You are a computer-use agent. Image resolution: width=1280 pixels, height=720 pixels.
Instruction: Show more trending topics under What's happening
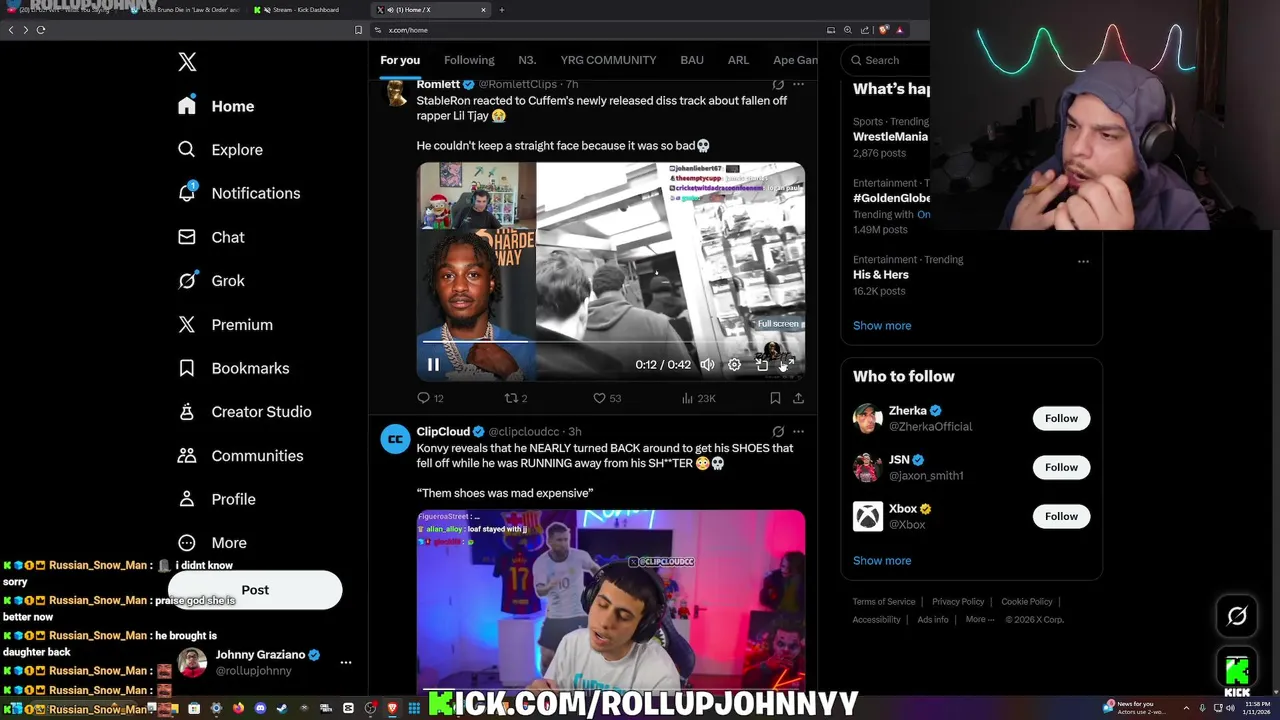pyautogui.click(x=882, y=326)
